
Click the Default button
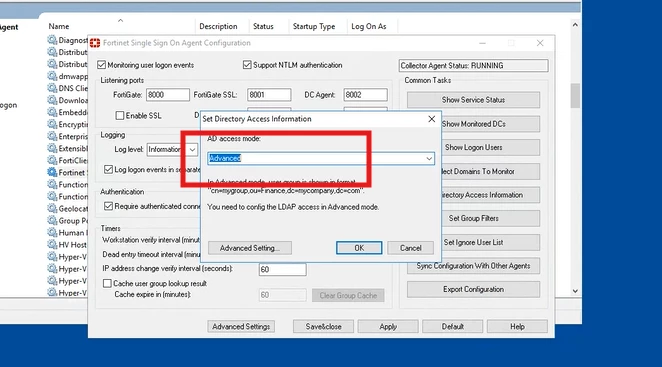(x=453, y=326)
